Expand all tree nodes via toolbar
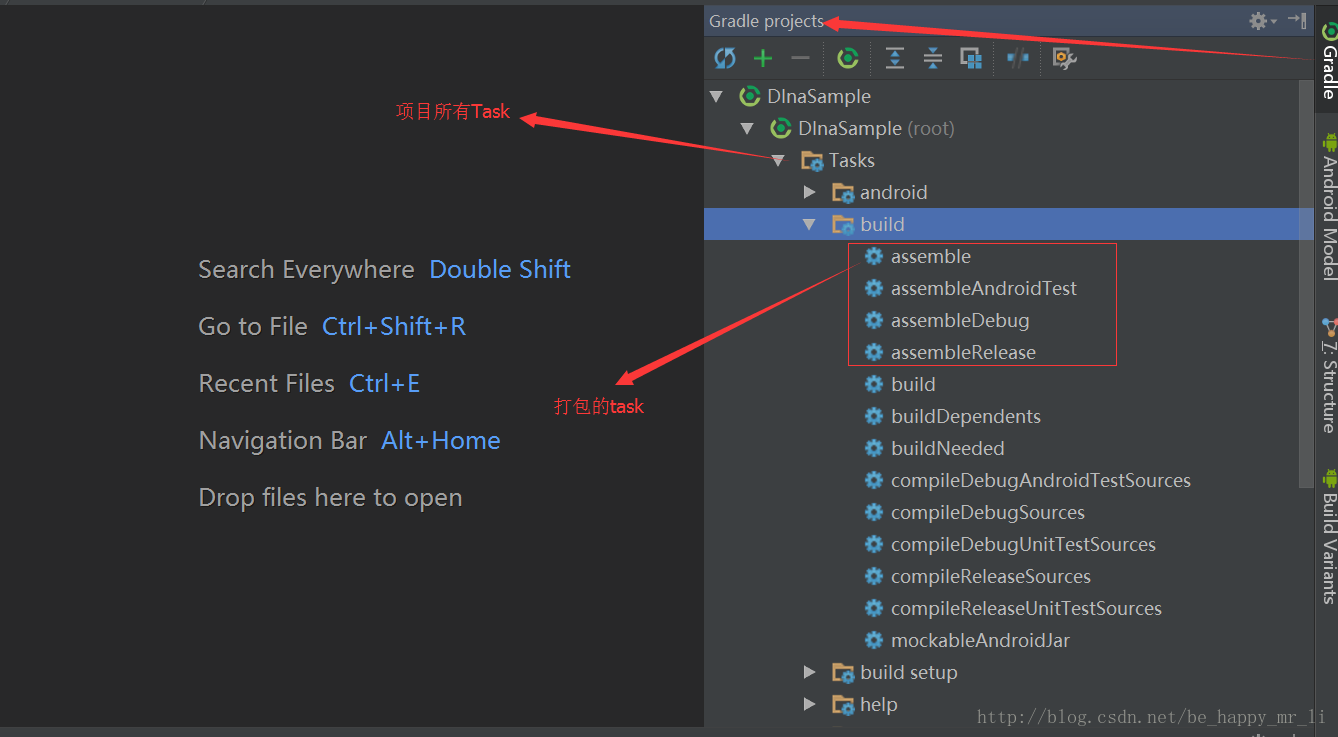The height and width of the screenshot is (737, 1338). (x=895, y=59)
